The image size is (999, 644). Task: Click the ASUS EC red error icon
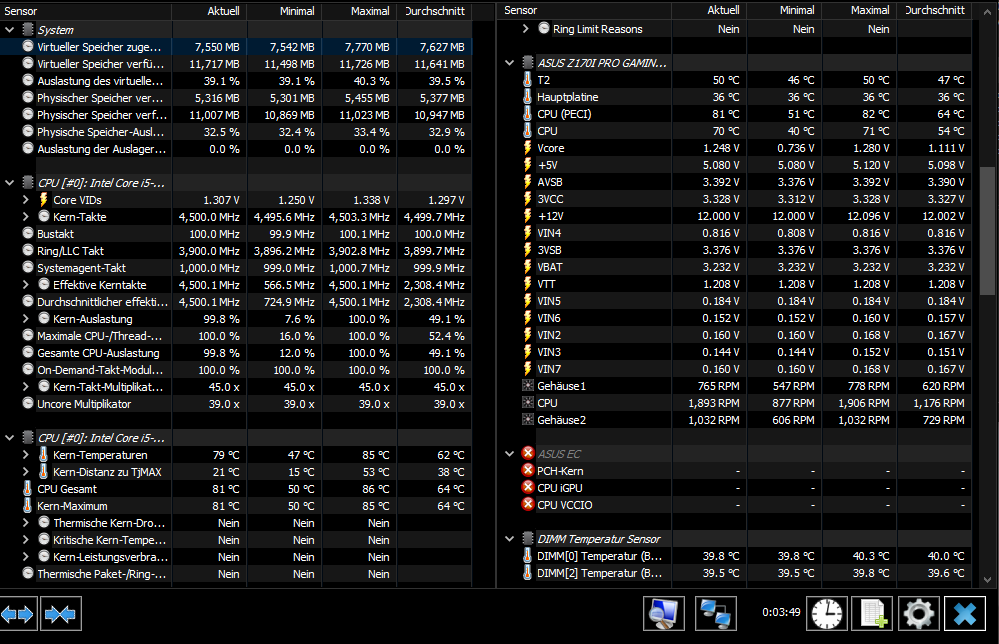coord(528,453)
